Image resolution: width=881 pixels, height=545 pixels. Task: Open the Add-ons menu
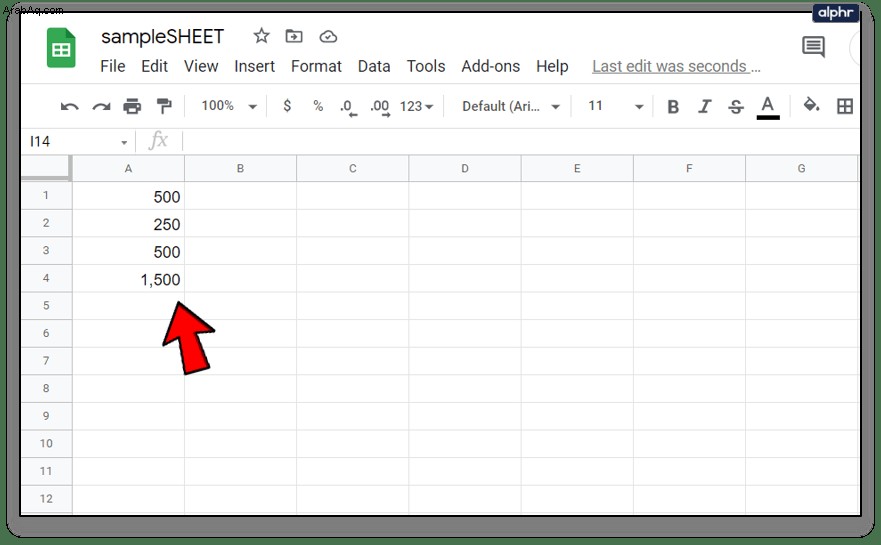pyautogui.click(x=491, y=66)
